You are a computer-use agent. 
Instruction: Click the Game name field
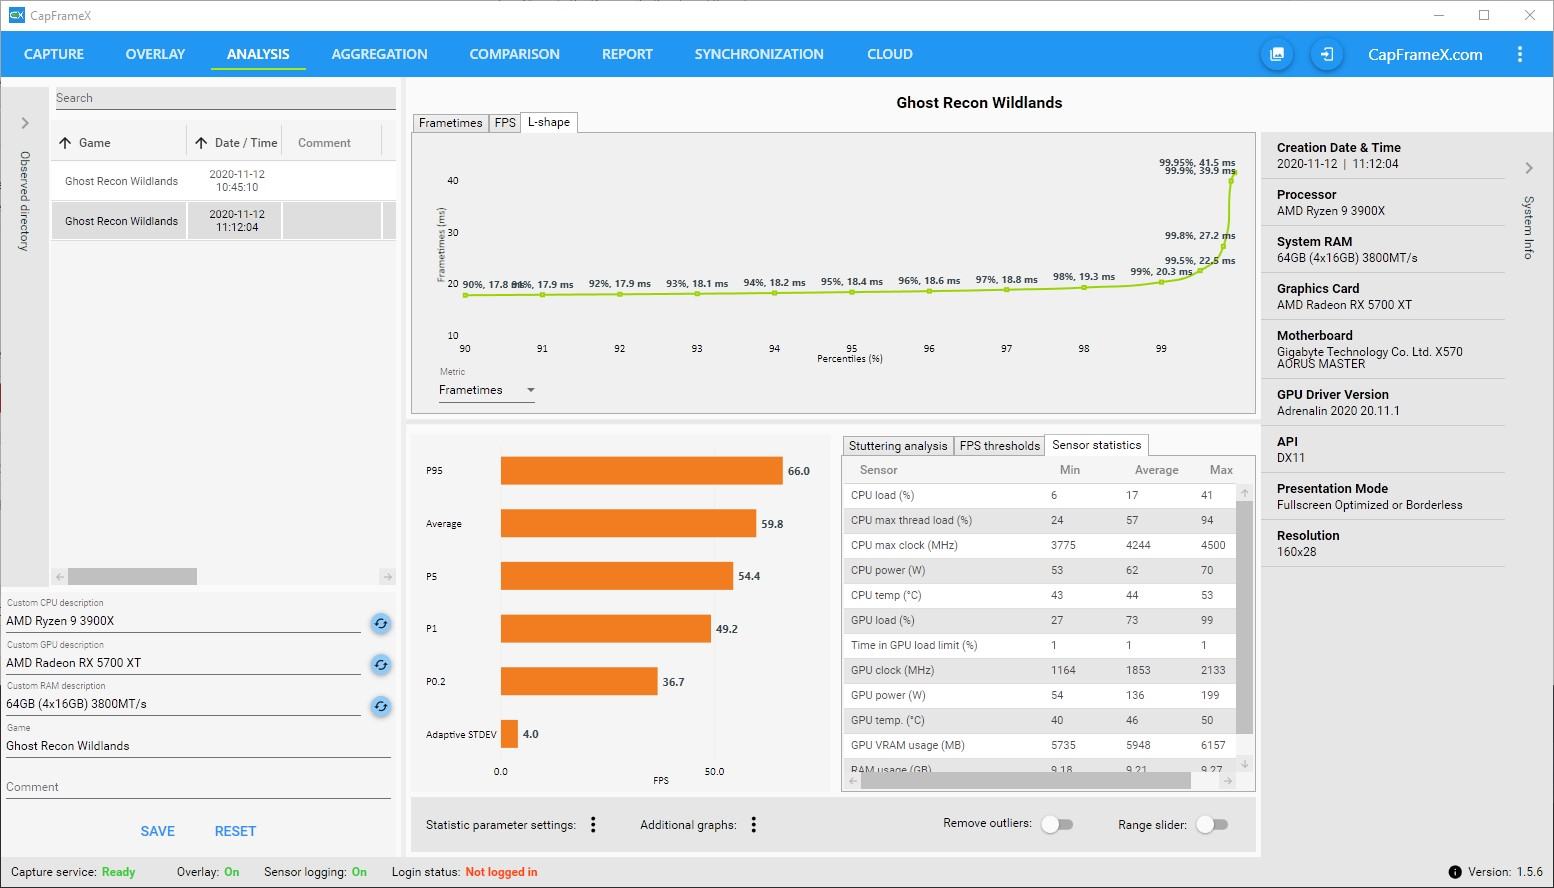(198, 746)
